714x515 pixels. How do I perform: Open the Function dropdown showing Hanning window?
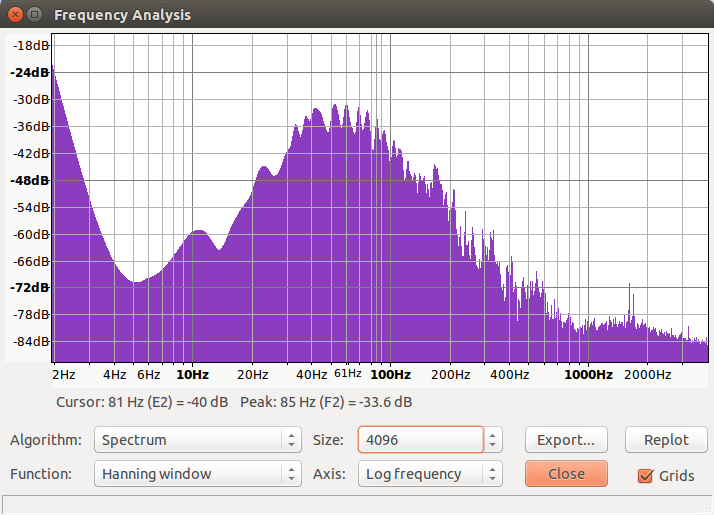click(198, 474)
